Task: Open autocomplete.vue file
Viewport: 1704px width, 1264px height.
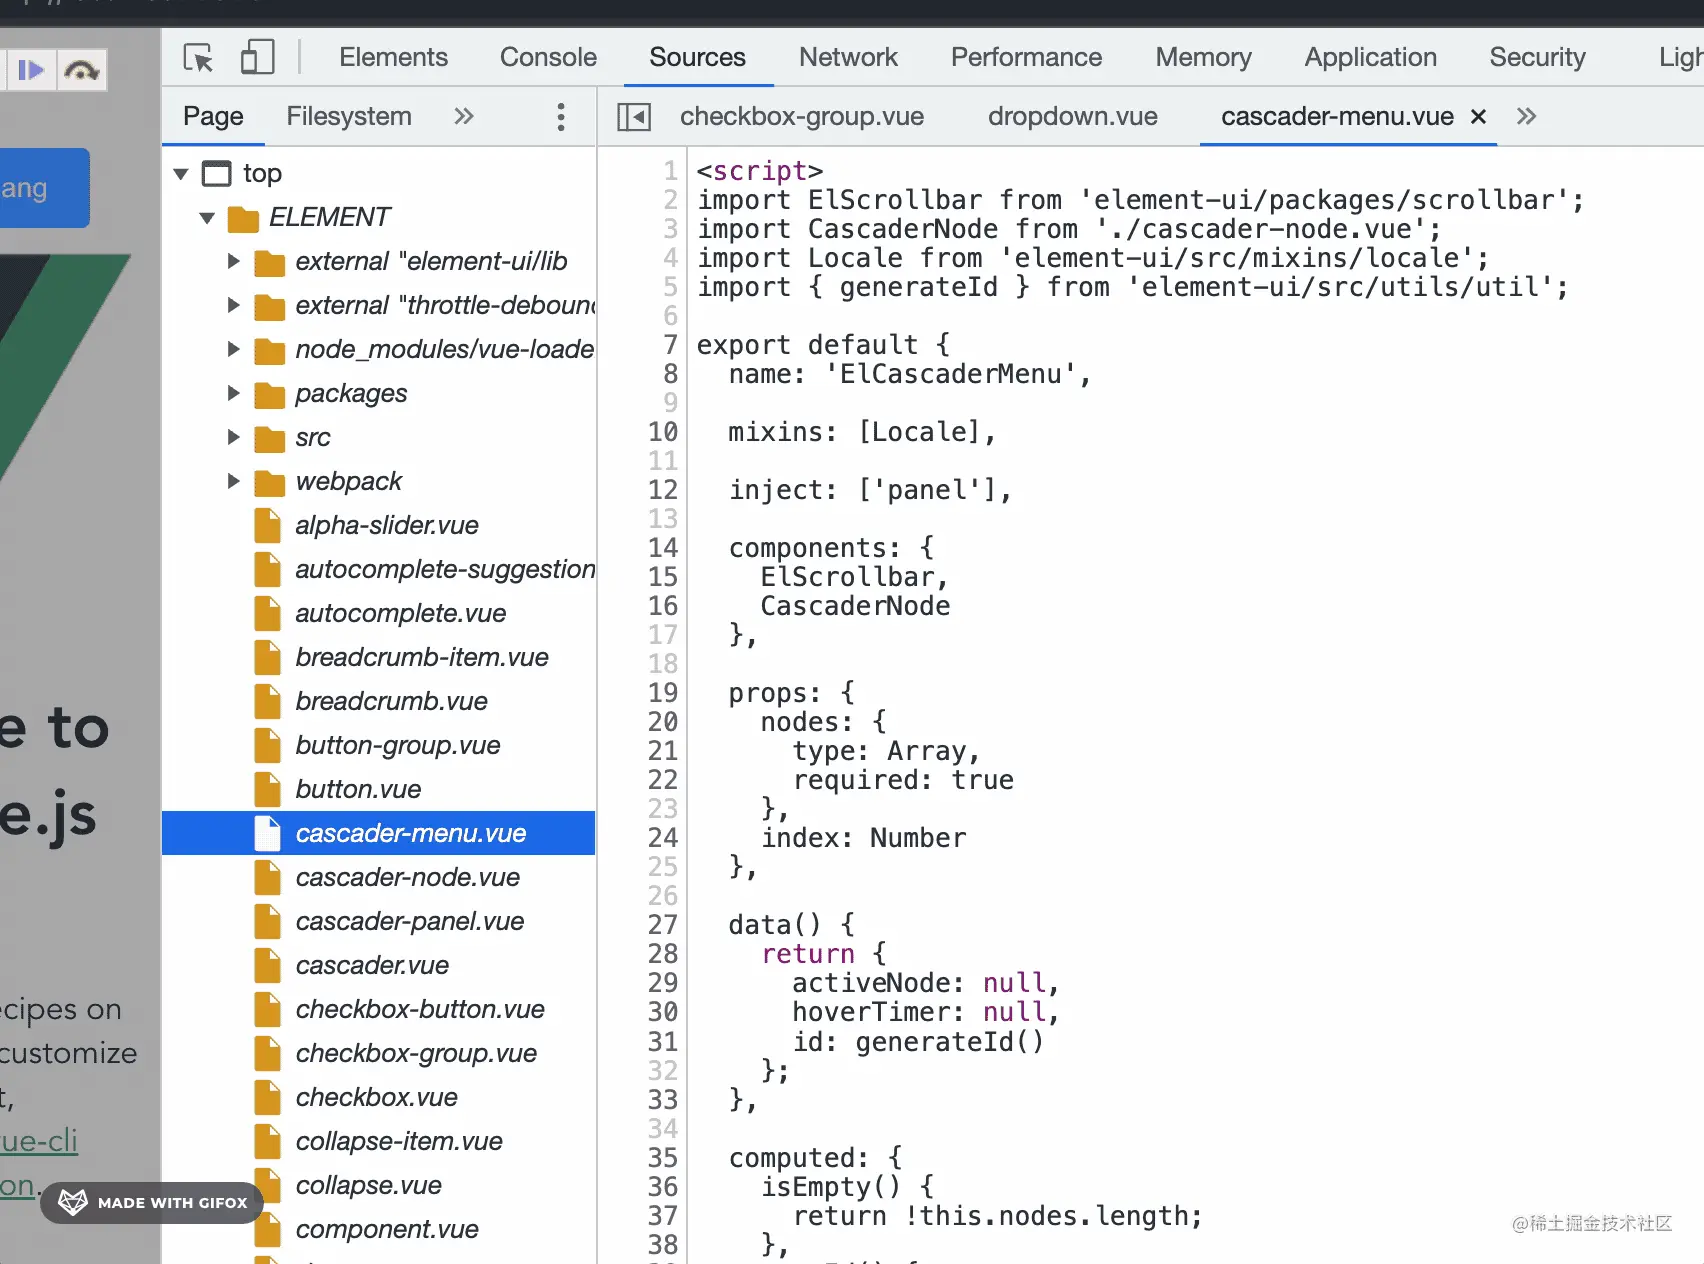Action: click(400, 613)
